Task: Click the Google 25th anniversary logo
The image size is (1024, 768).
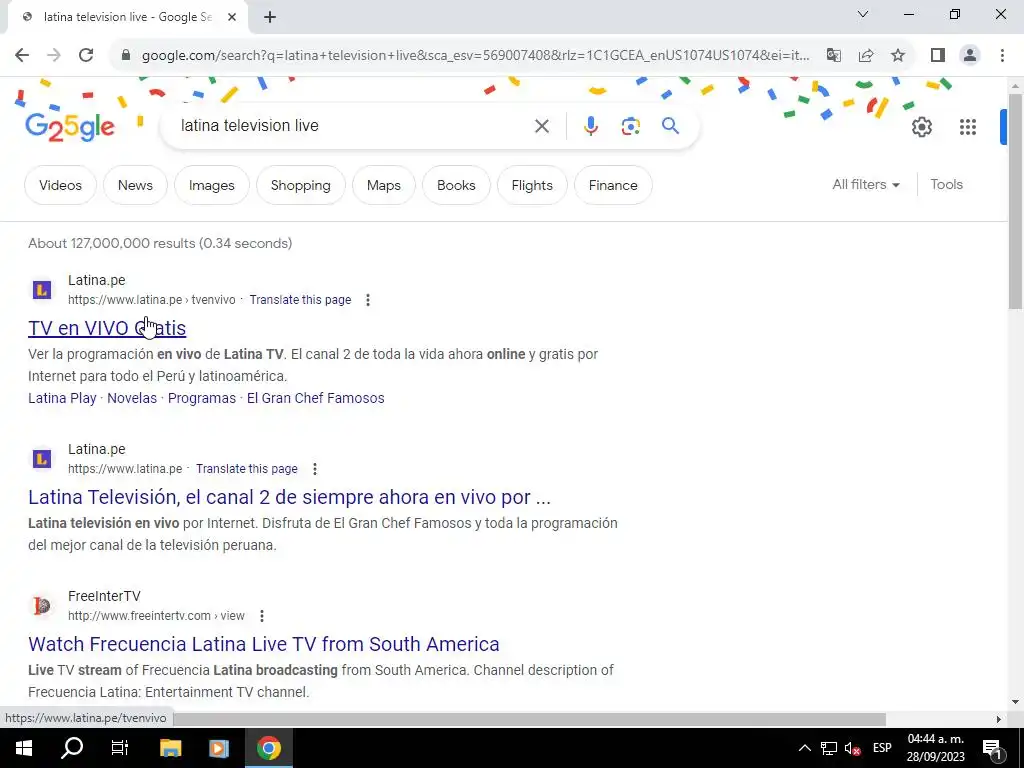Action: [69, 127]
